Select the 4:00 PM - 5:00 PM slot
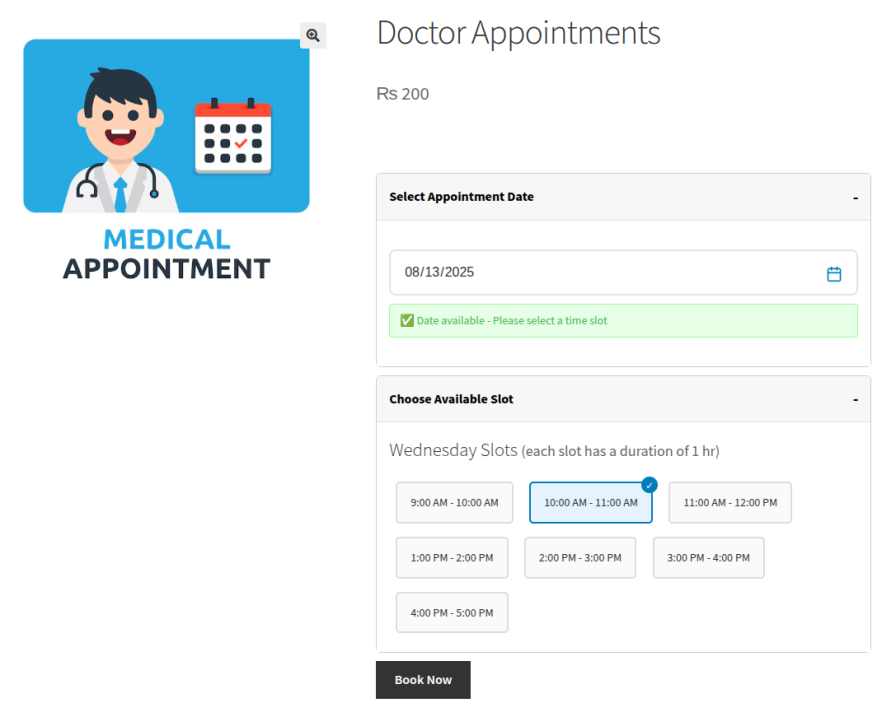Viewport: 896px width, 703px height. 451,612
